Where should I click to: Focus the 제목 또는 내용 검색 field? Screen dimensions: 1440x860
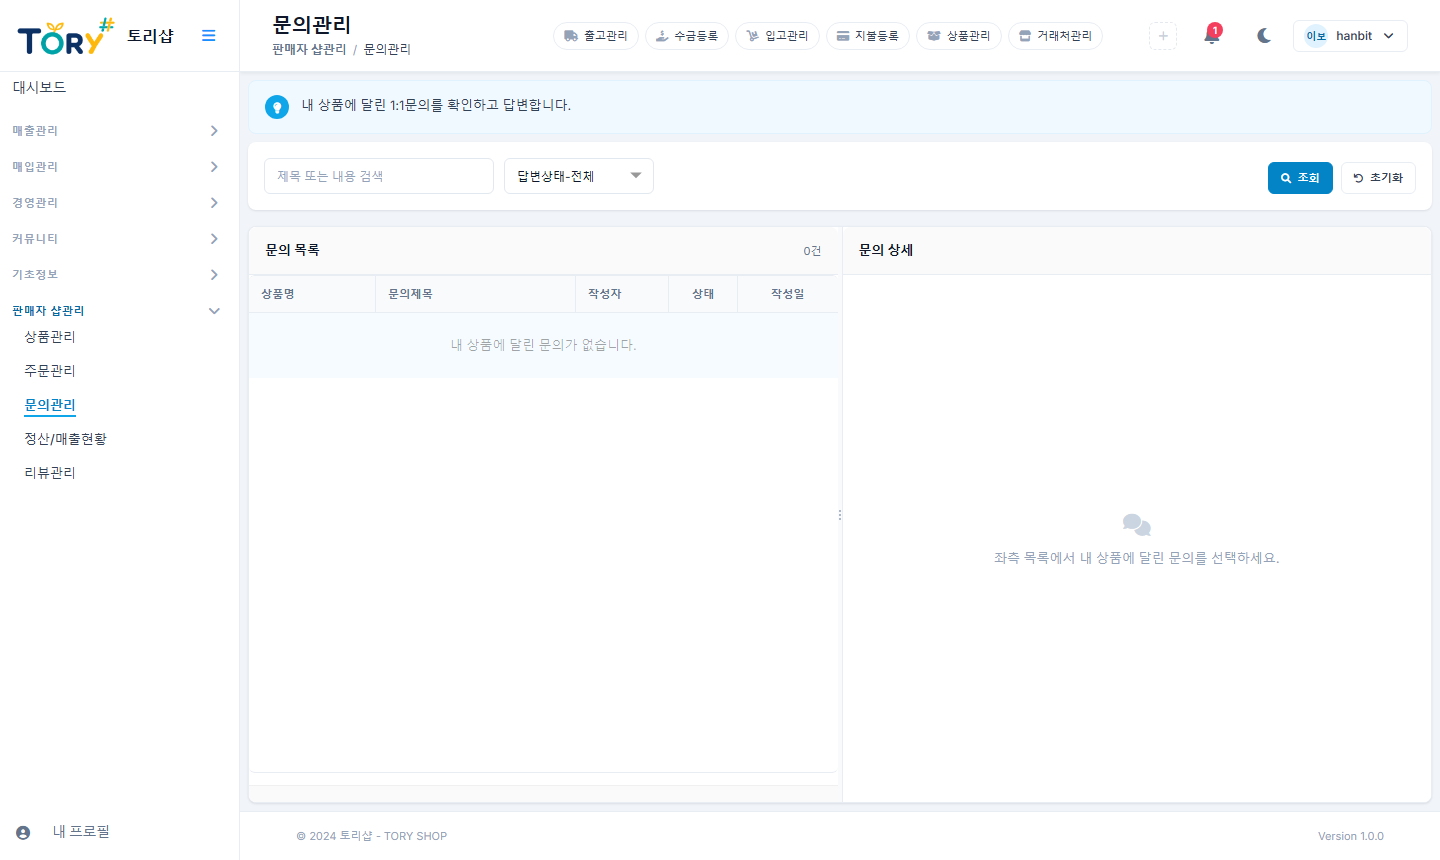pyautogui.click(x=379, y=176)
